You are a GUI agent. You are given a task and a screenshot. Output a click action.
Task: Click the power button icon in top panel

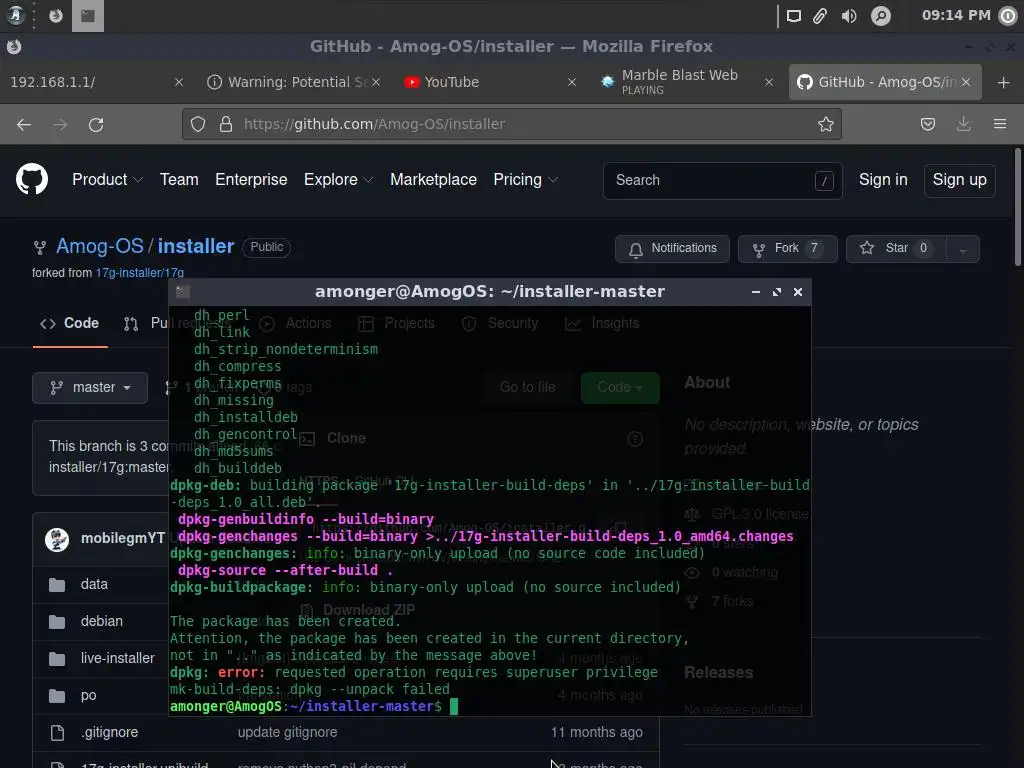(x=1008, y=16)
